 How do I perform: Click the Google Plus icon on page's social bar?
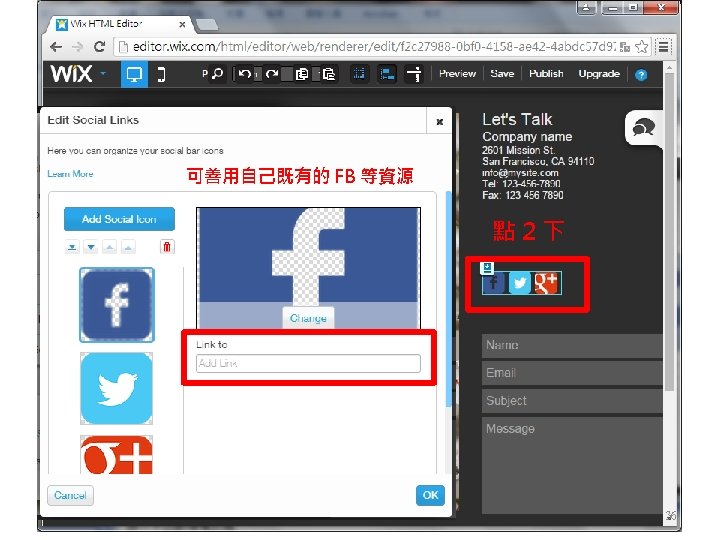click(x=546, y=283)
